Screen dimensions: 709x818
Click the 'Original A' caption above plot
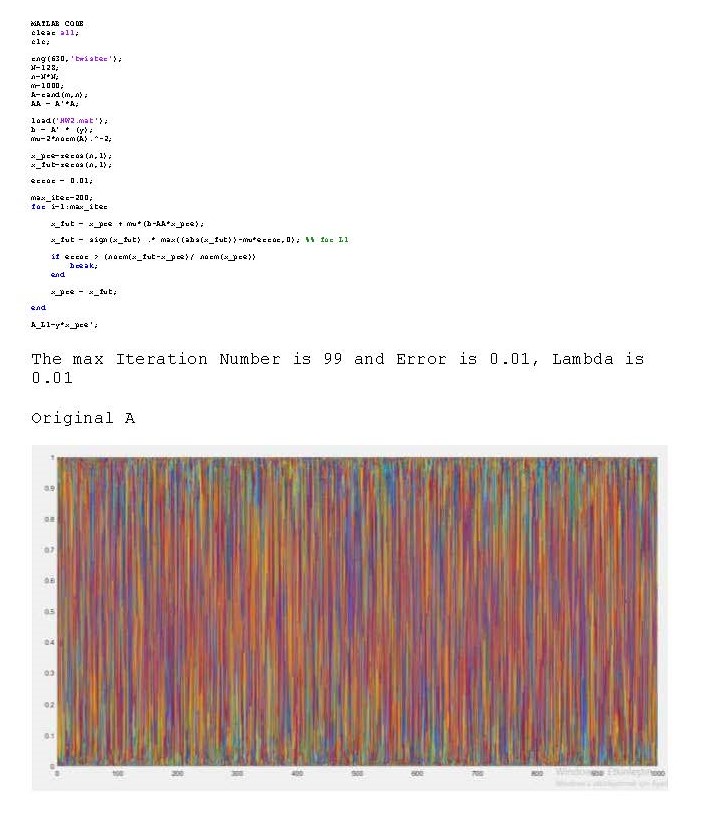point(83,418)
